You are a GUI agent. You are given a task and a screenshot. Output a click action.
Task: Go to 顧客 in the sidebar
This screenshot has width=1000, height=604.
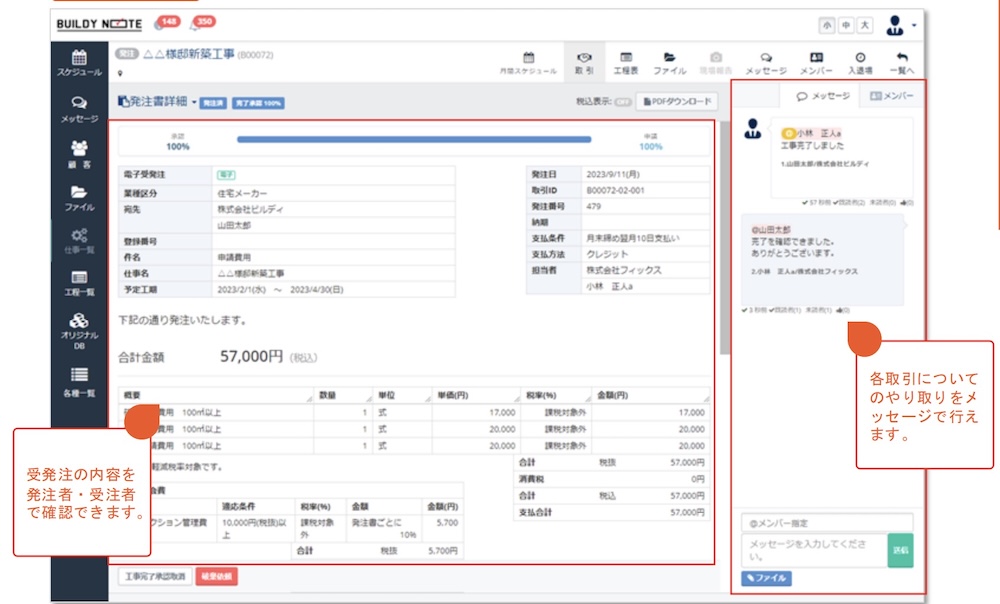click(x=79, y=153)
